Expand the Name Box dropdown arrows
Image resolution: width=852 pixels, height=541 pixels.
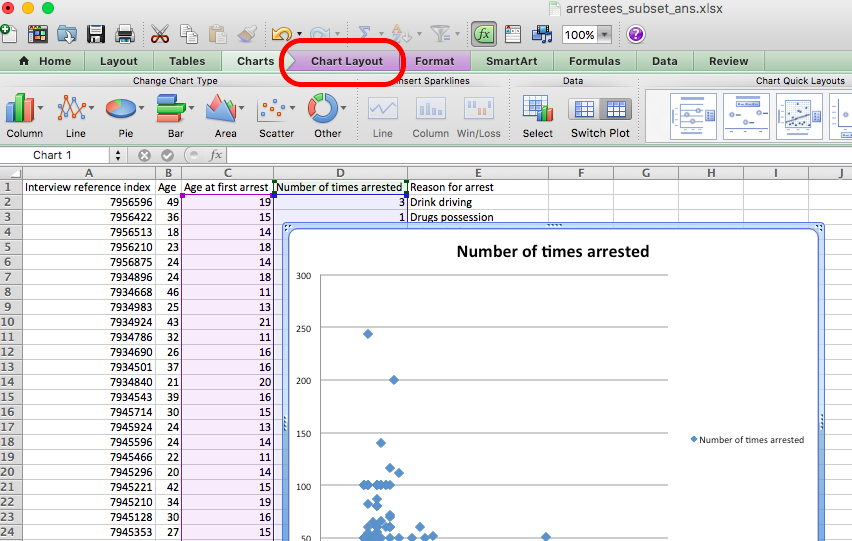click(118, 155)
